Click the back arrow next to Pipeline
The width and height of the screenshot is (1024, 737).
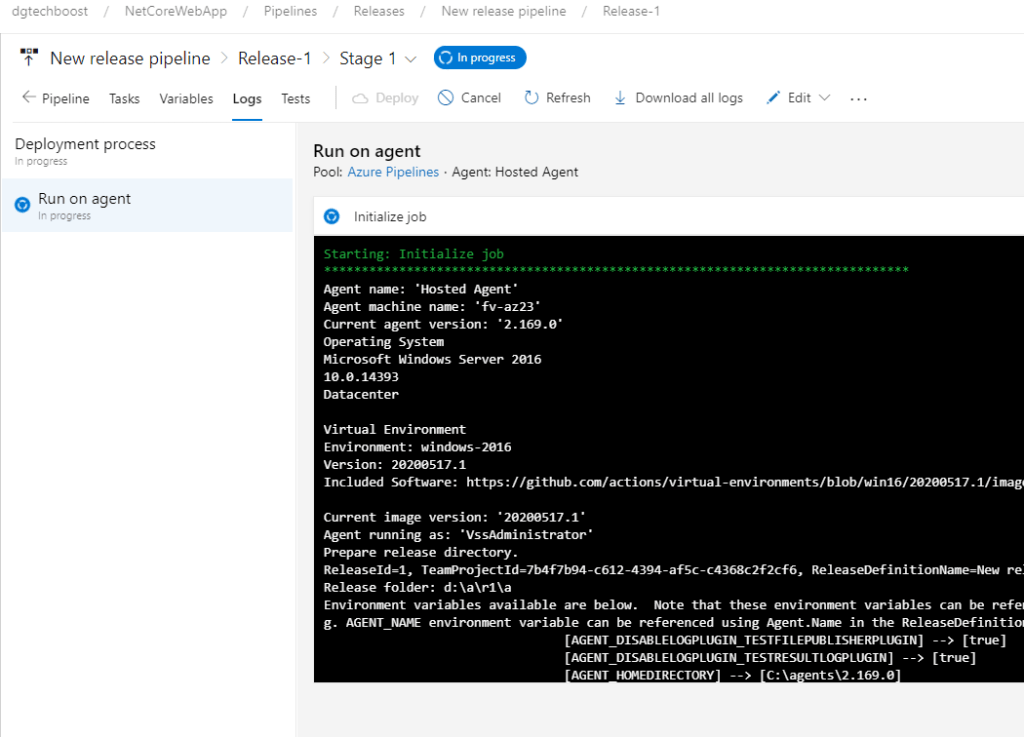(x=28, y=98)
